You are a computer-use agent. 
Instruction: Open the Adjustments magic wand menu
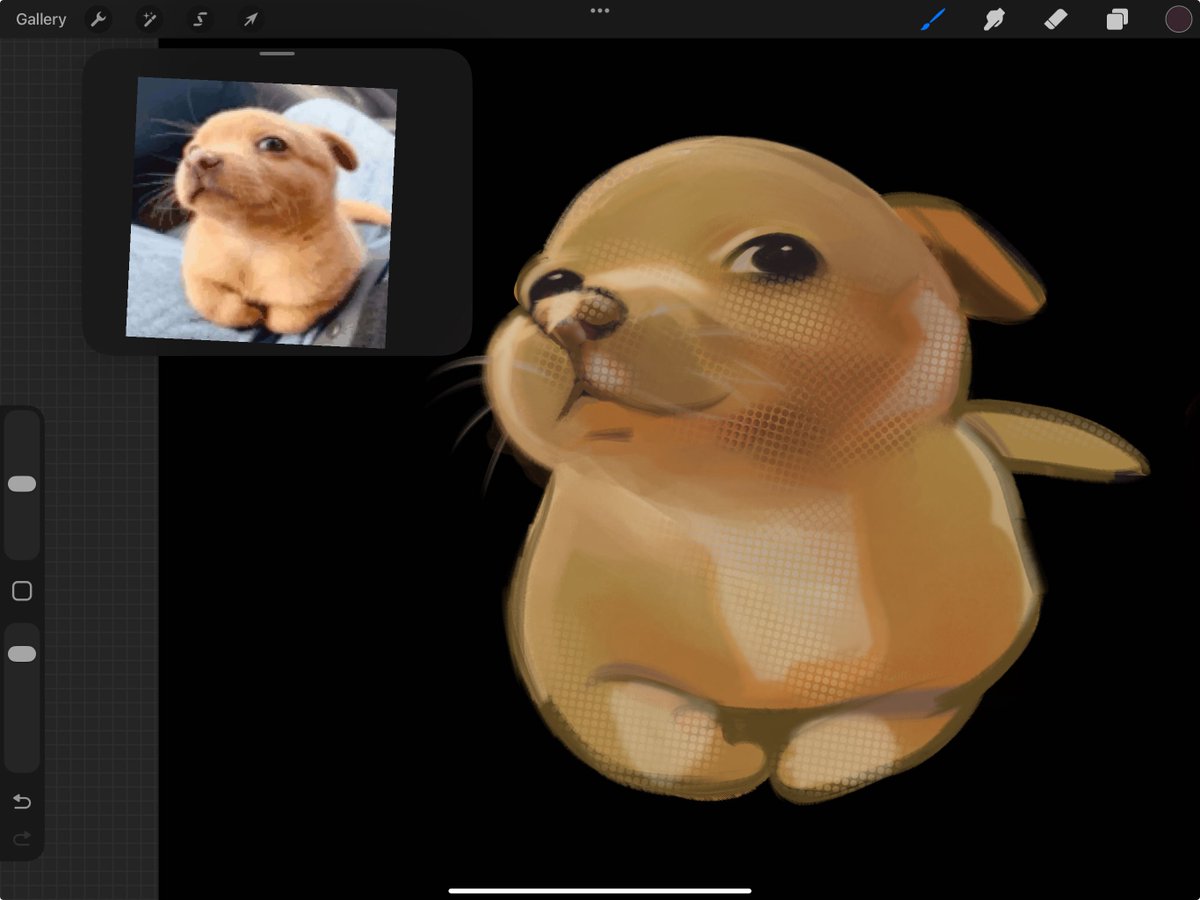coord(149,19)
